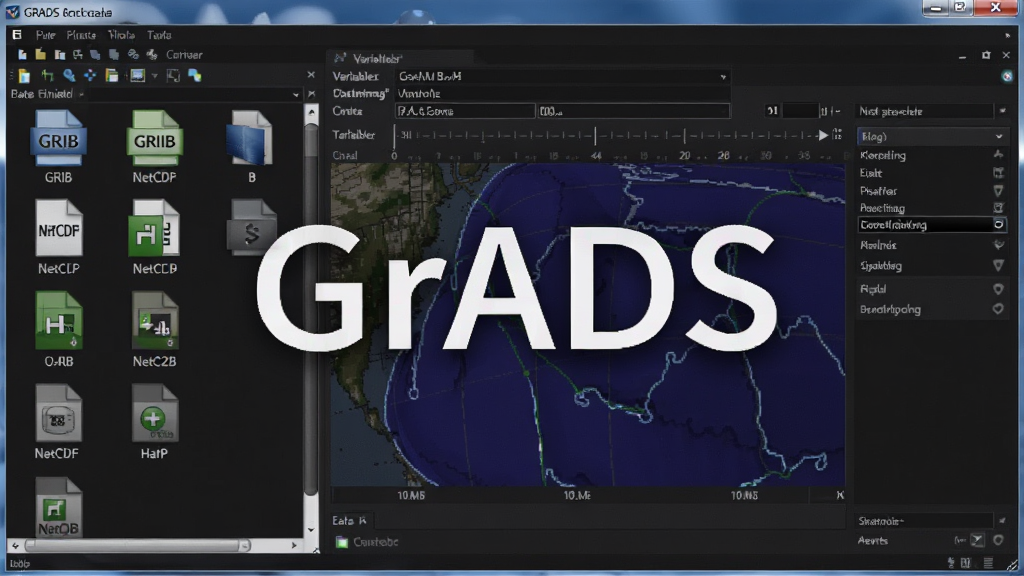Open the Bate Elmistd dropdown arrow
Image resolution: width=1024 pixels, height=576 pixels.
(296, 95)
